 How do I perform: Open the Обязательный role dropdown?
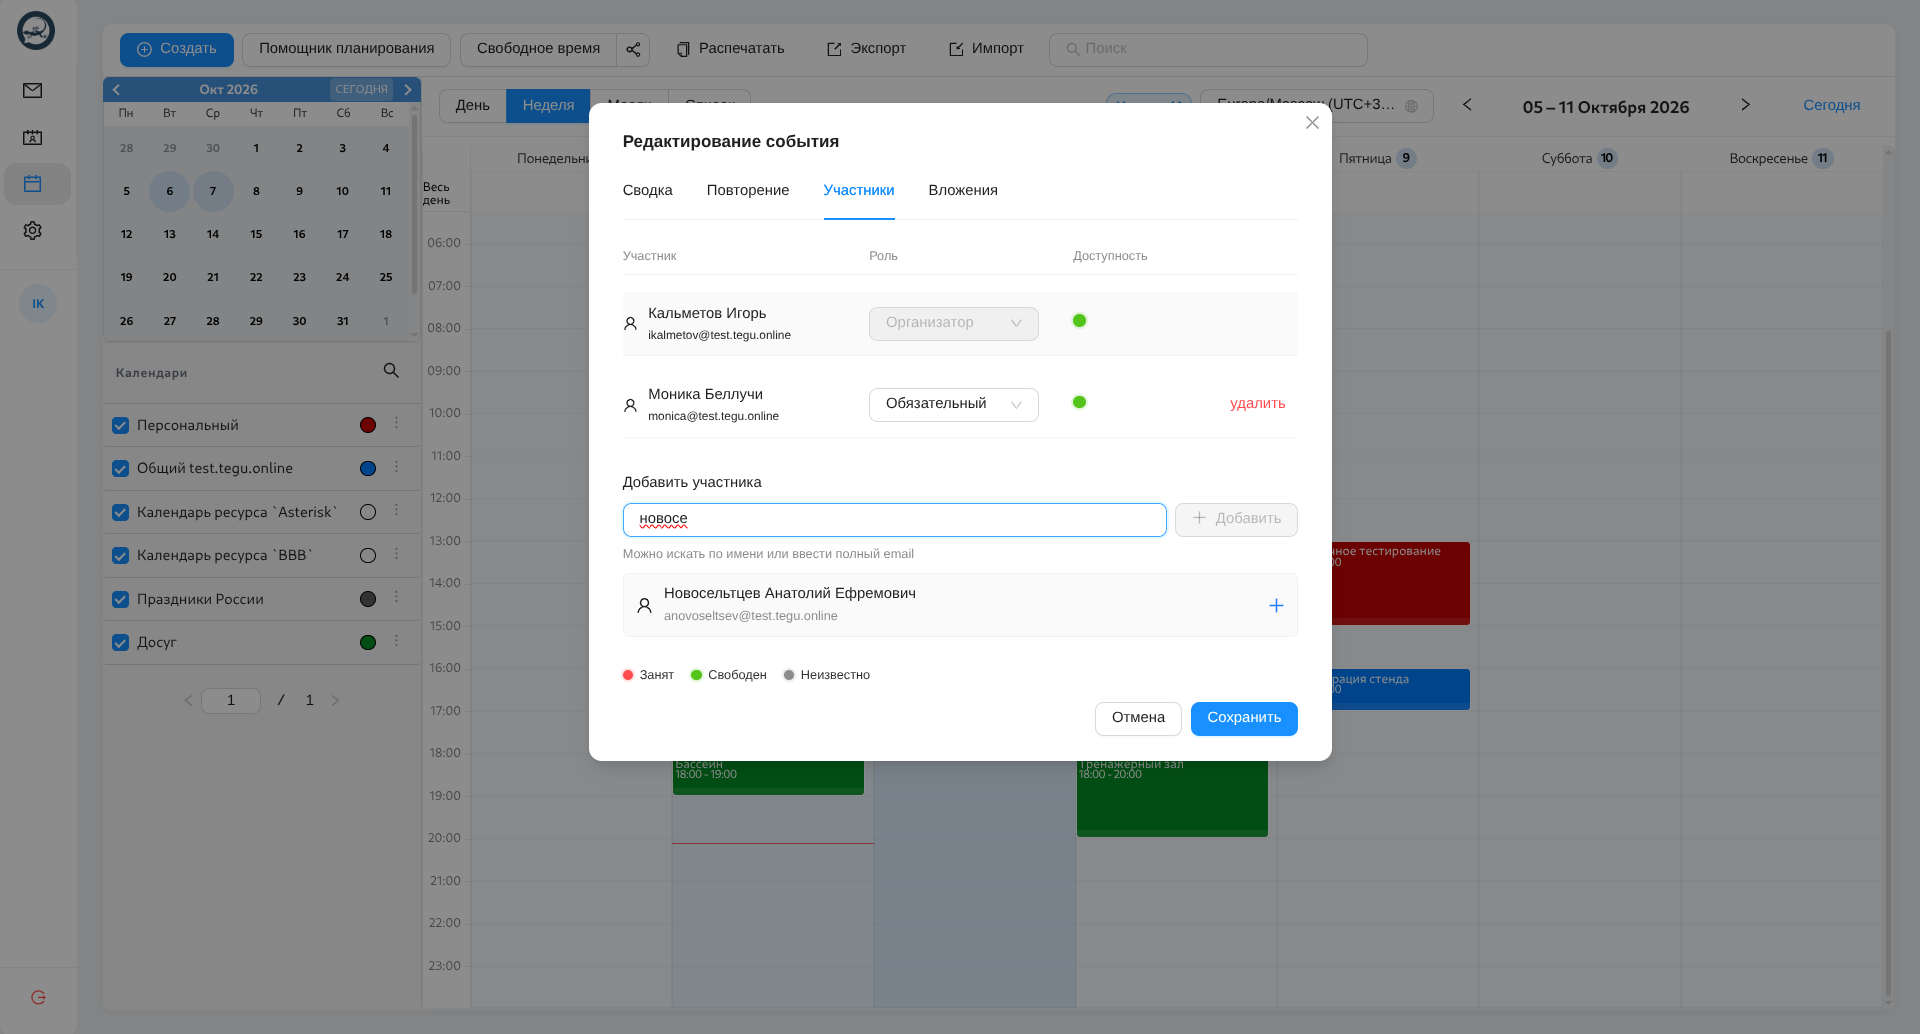point(954,405)
